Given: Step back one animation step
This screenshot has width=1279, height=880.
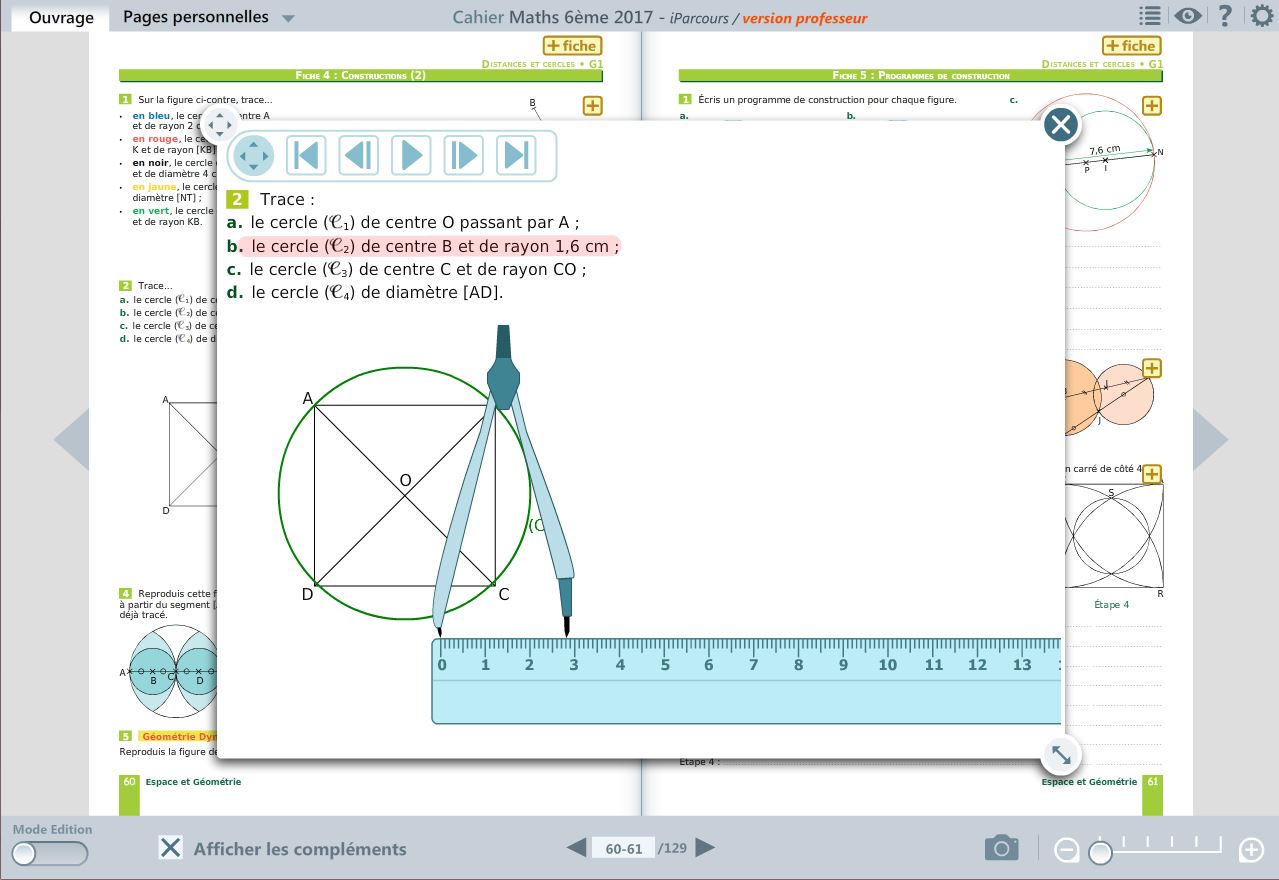Looking at the screenshot, I should point(359,156).
